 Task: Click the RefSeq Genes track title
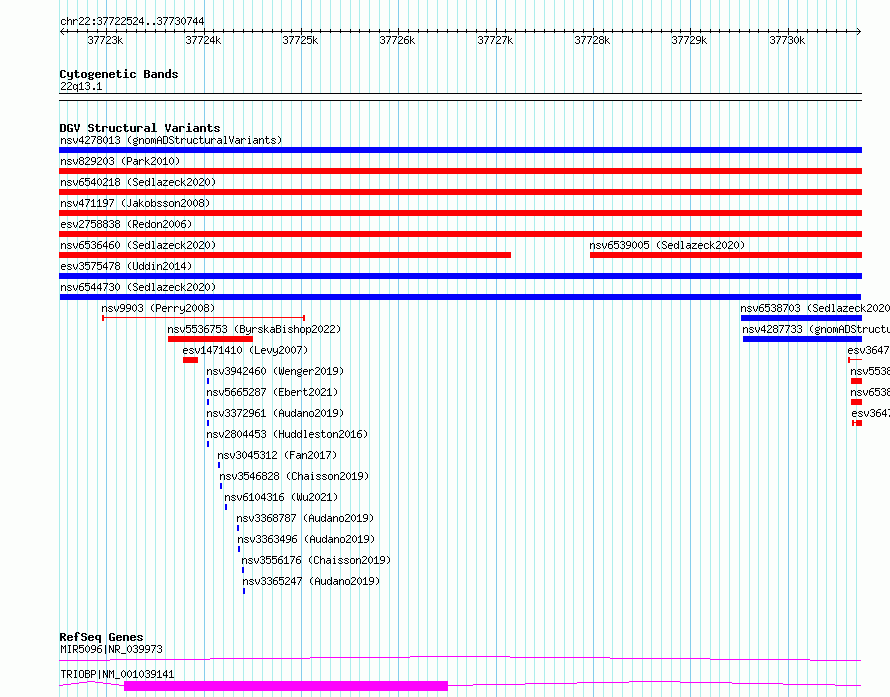tap(101, 637)
